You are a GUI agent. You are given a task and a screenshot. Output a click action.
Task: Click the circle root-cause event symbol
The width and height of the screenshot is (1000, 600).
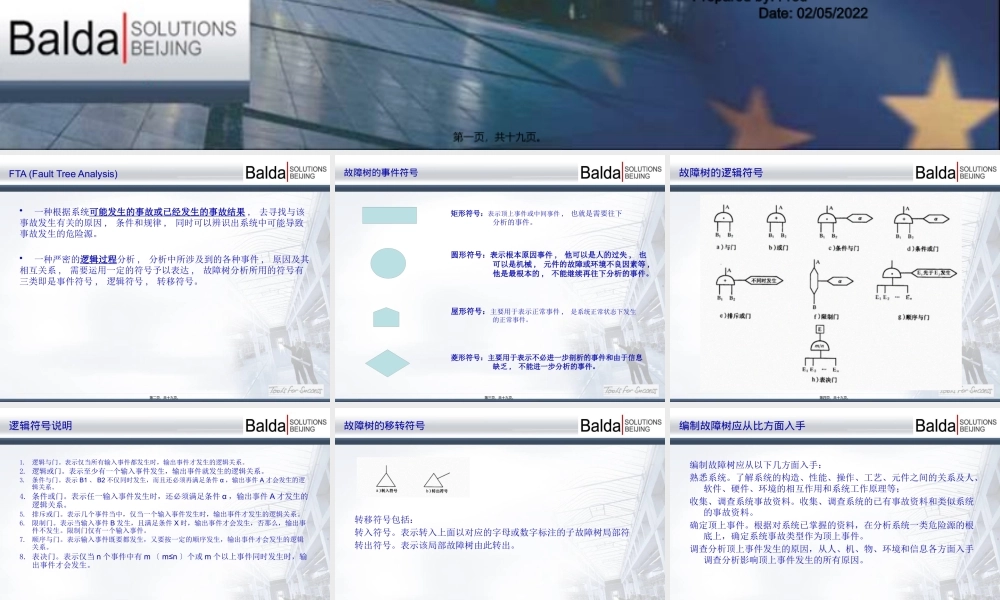tap(387, 262)
